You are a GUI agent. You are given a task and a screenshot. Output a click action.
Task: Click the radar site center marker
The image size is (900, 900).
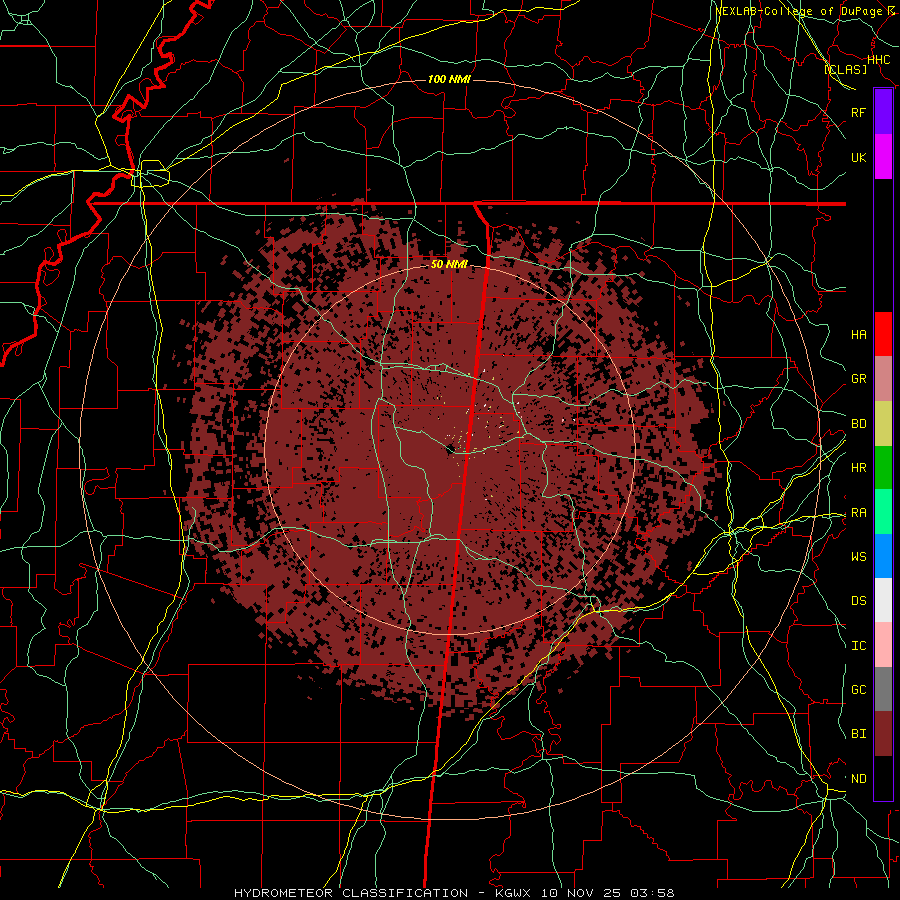coord(452,448)
